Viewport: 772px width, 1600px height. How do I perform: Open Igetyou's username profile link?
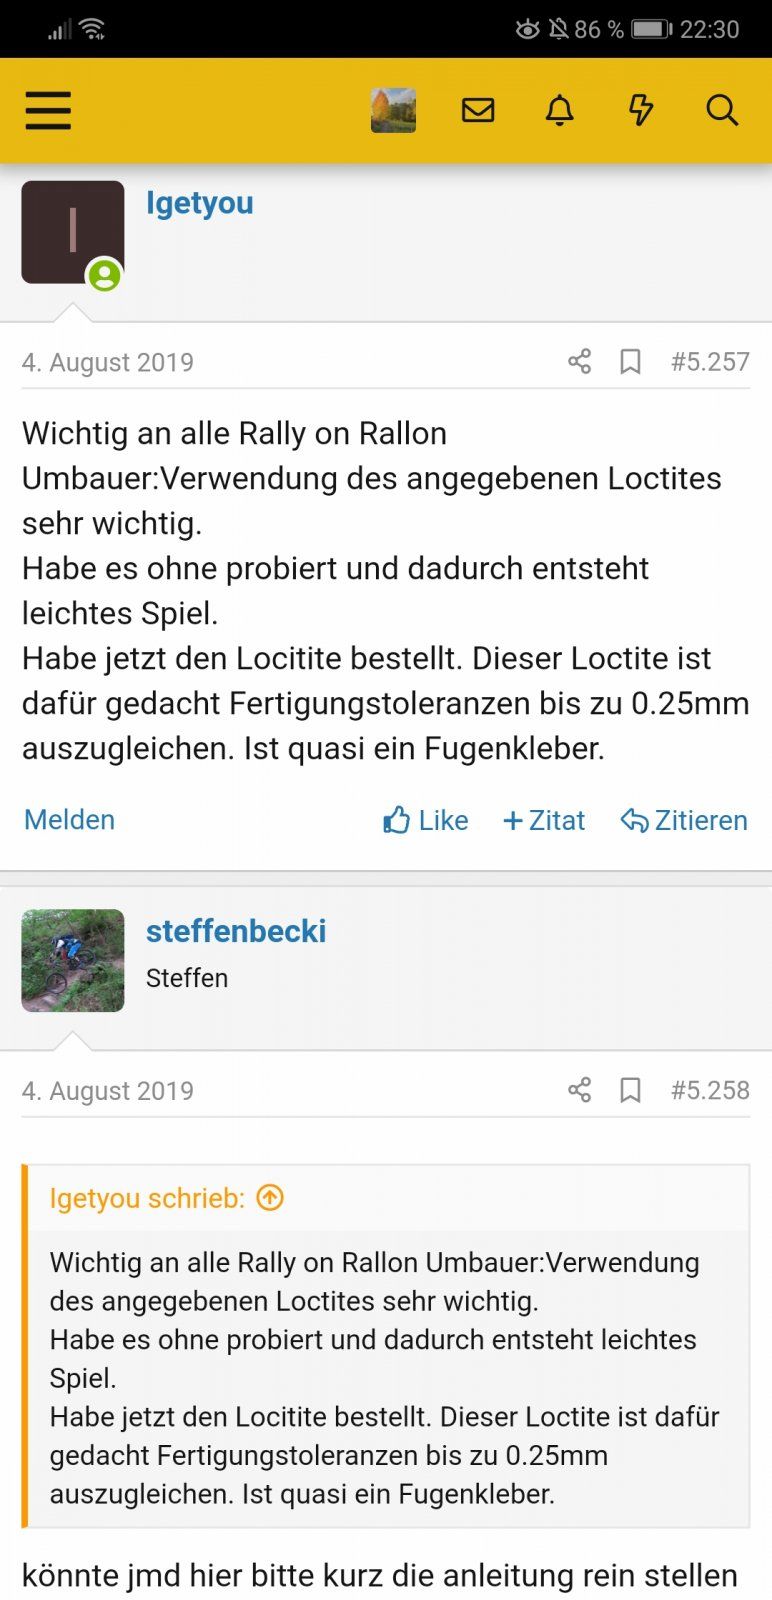200,203
